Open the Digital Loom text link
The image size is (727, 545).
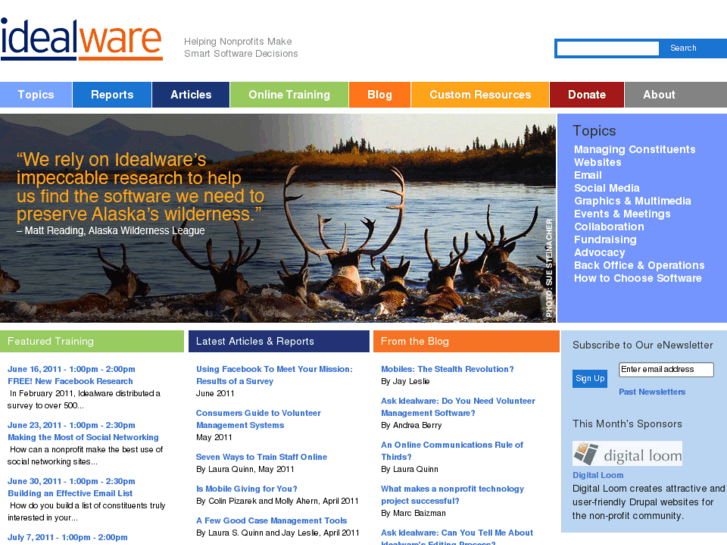click(598, 475)
